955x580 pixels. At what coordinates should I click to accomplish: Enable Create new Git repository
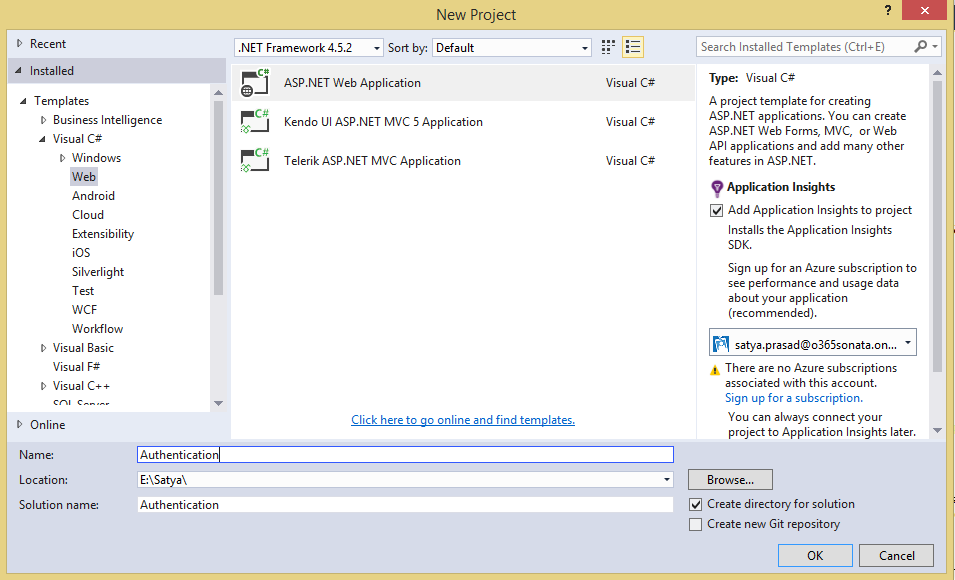click(x=696, y=525)
